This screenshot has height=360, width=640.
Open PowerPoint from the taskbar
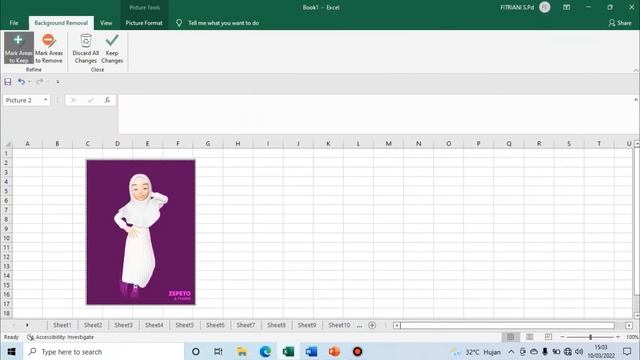[334, 351]
